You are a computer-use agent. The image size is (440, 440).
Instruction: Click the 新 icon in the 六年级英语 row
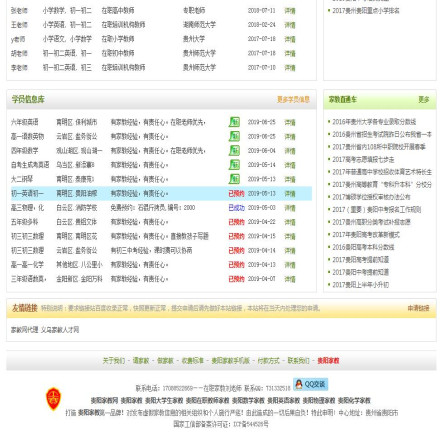tap(234, 122)
